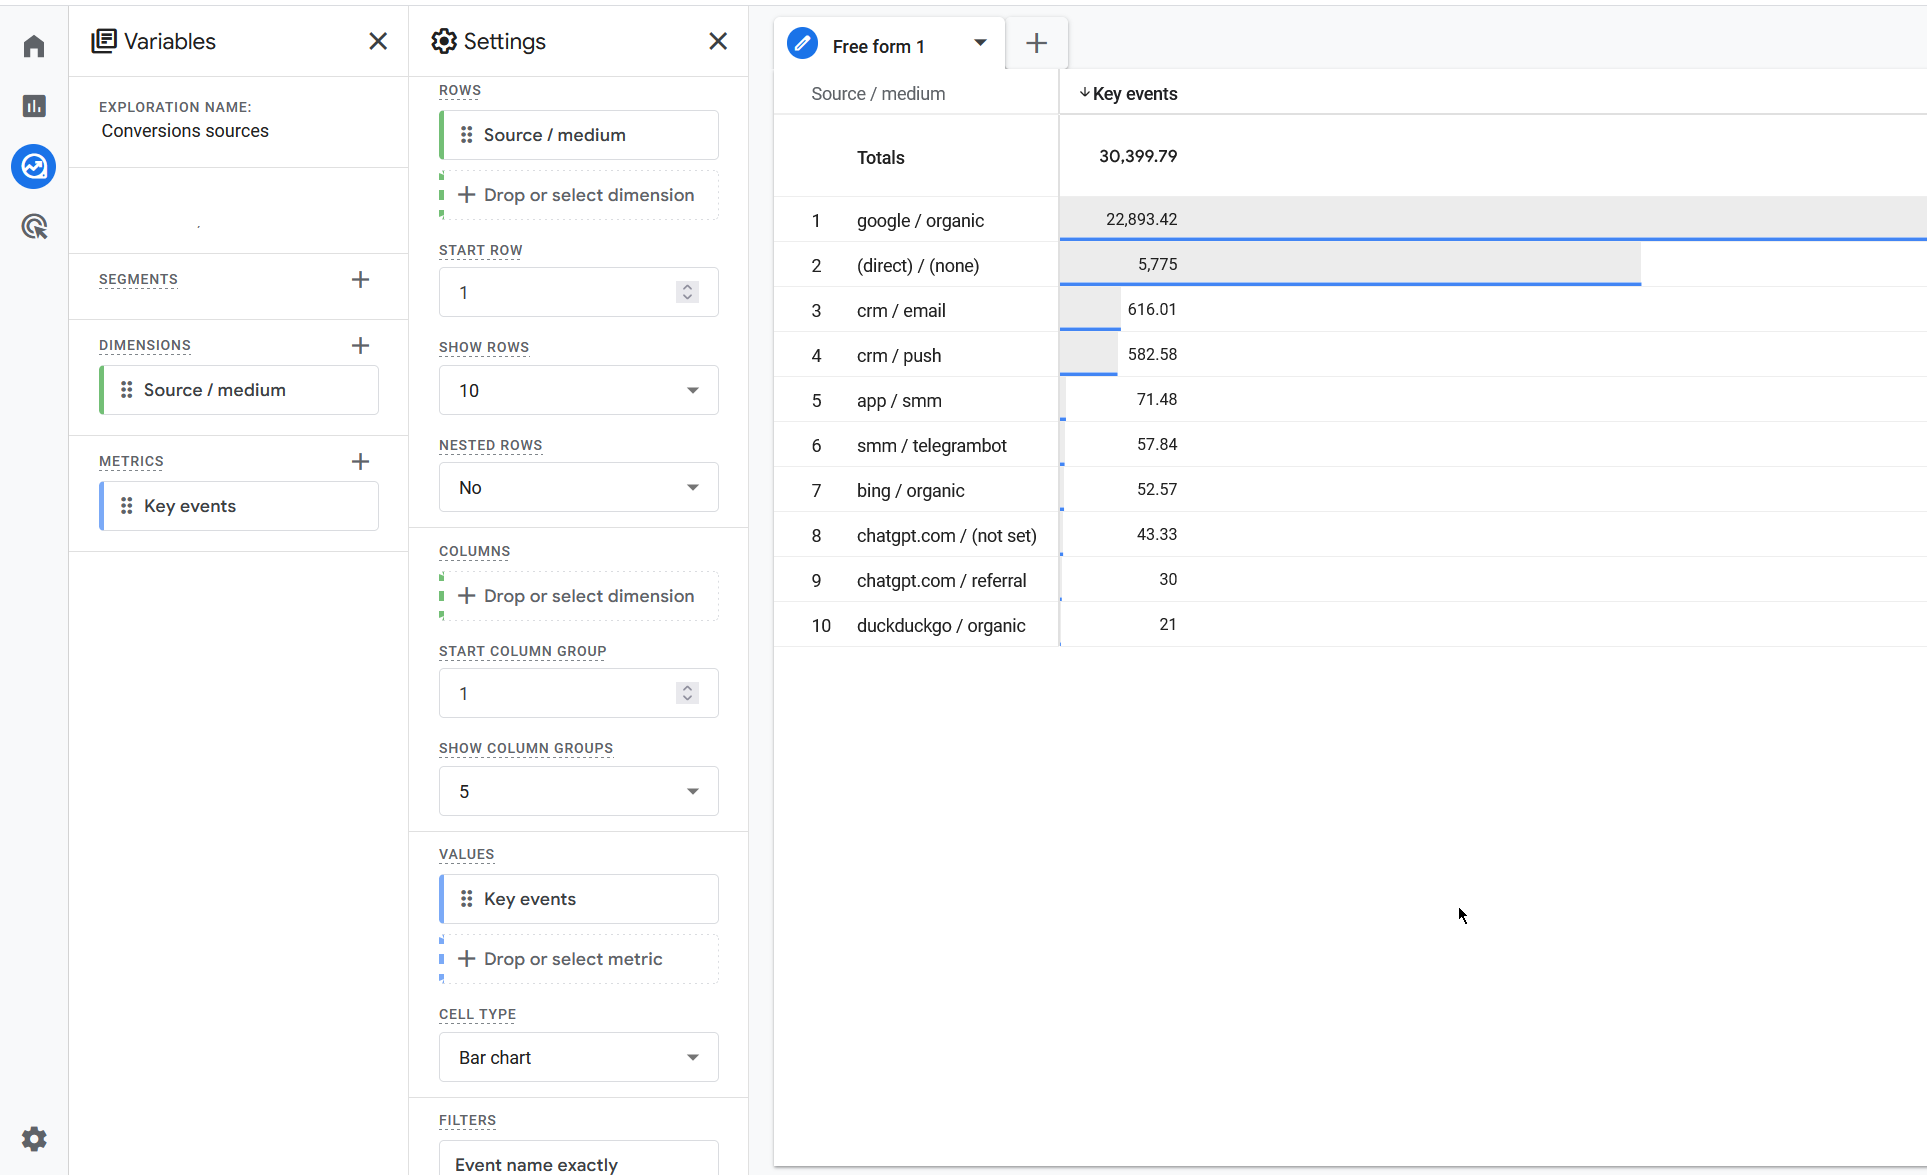Sort by the Key events column header
1927x1175 pixels.
[x=1134, y=94]
